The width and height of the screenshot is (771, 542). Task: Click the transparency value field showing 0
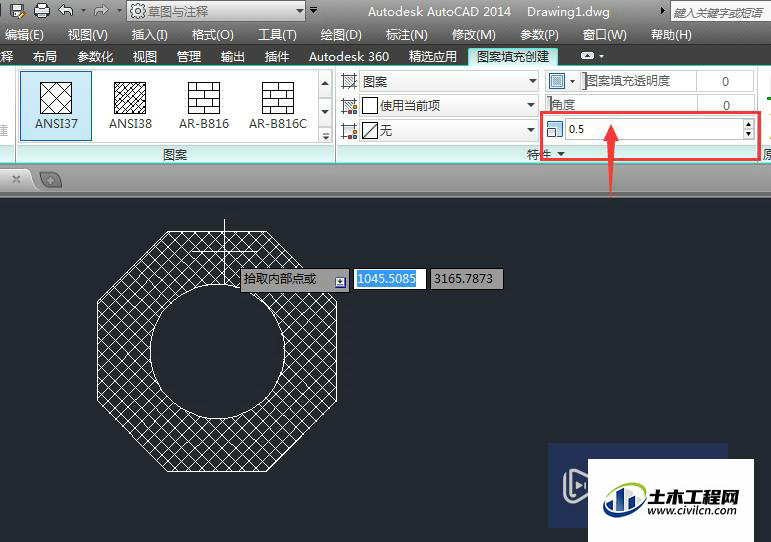point(725,81)
